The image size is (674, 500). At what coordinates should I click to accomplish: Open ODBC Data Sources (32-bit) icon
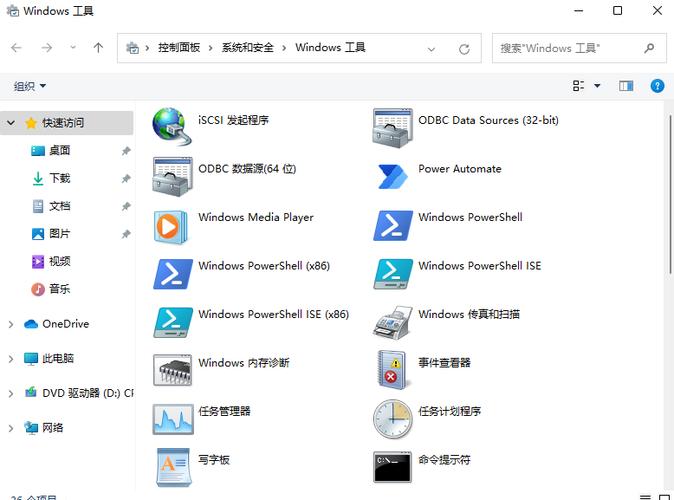(x=392, y=128)
